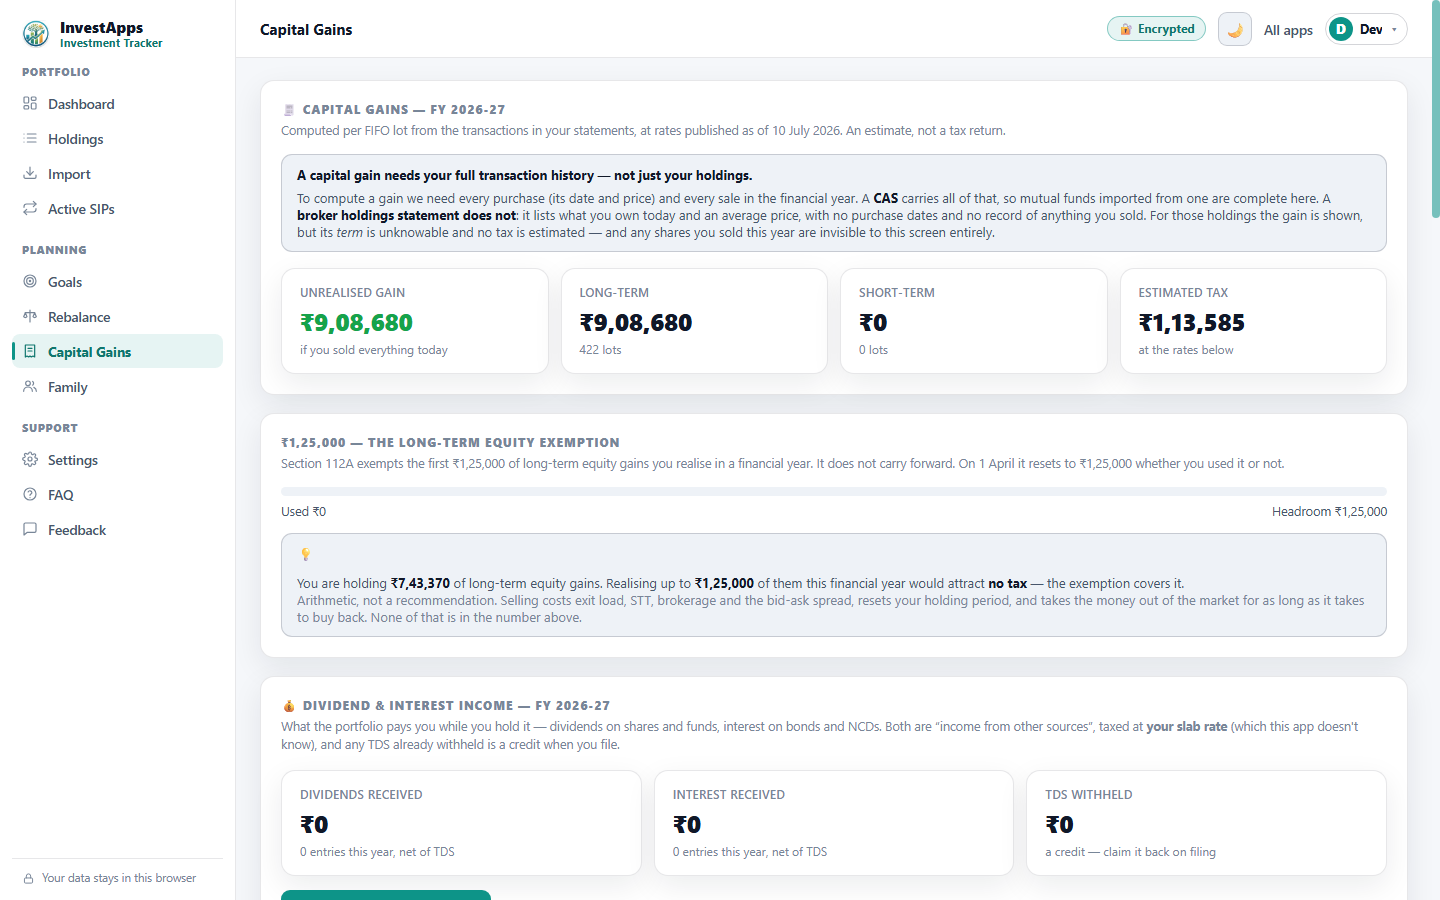Click the TDS Withheld card
The image size is (1440, 900).
tap(1206, 823)
